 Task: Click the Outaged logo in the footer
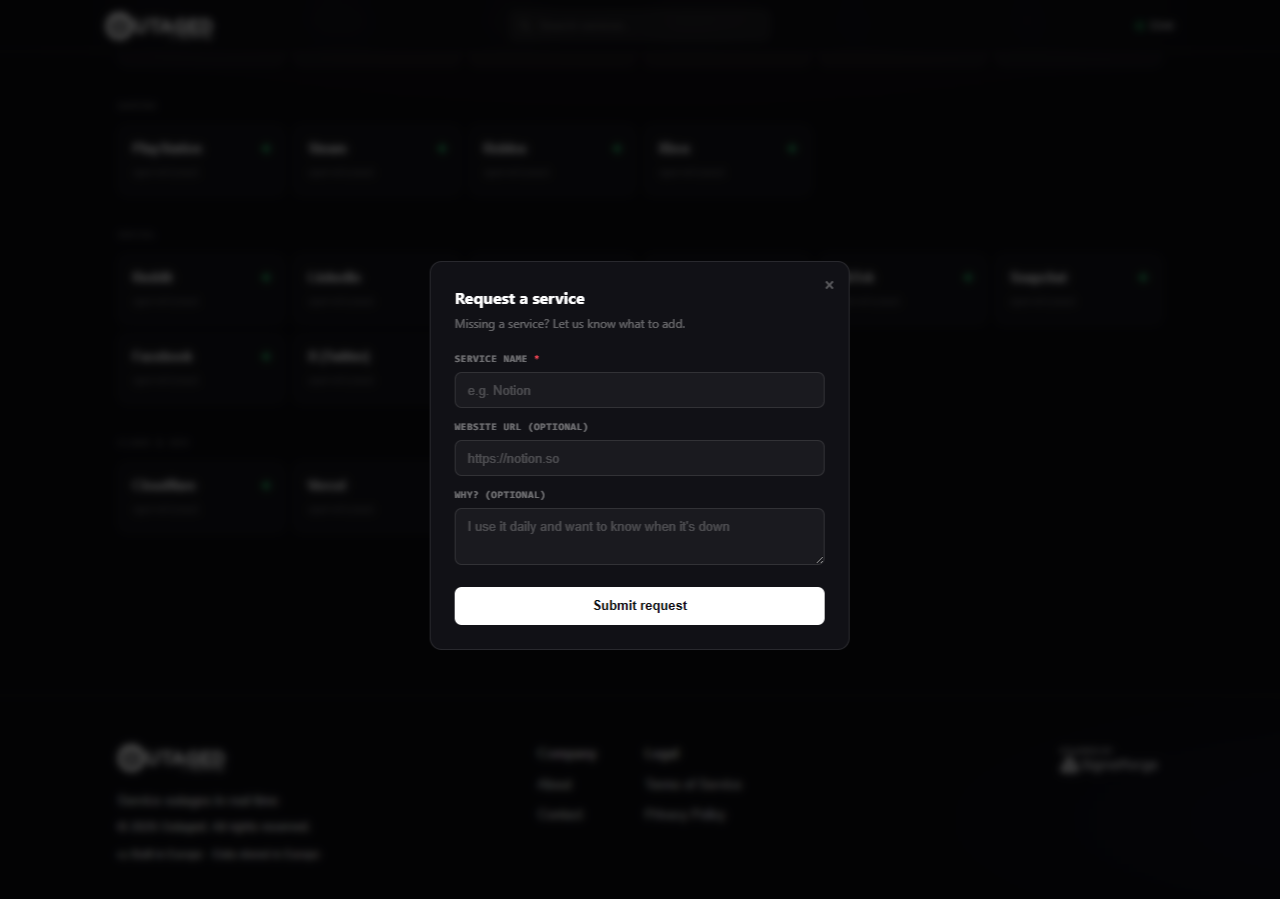click(x=170, y=758)
